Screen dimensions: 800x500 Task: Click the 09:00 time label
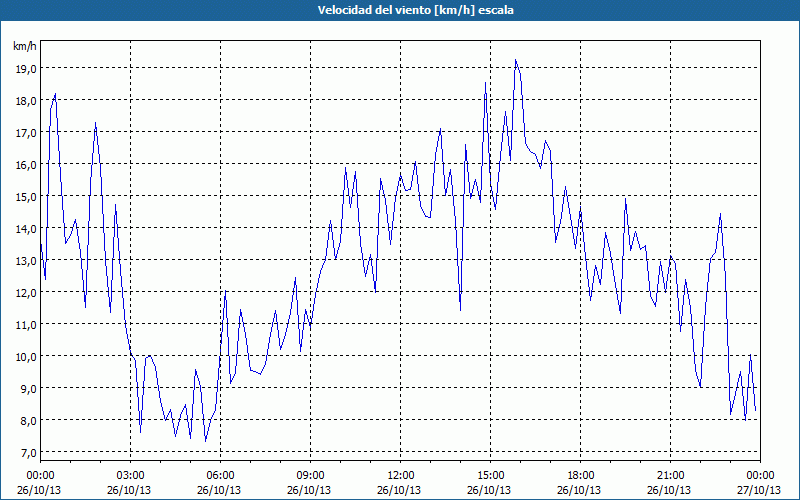tap(310, 476)
